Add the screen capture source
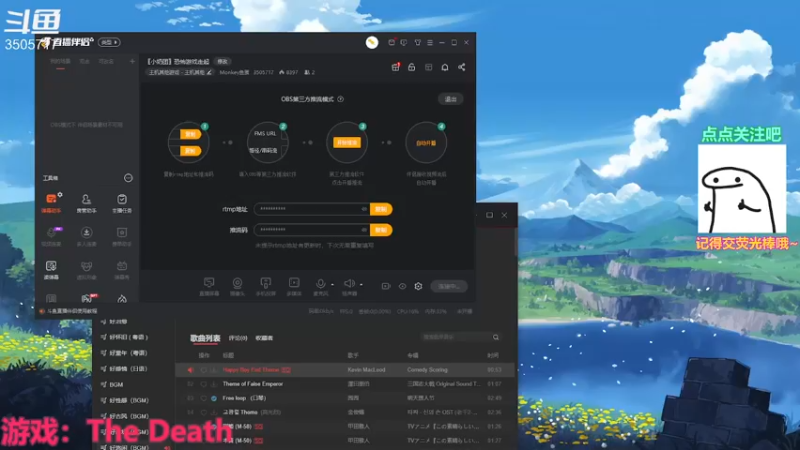The width and height of the screenshot is (800, 450). pyautogui.click(x=209, y=286)
